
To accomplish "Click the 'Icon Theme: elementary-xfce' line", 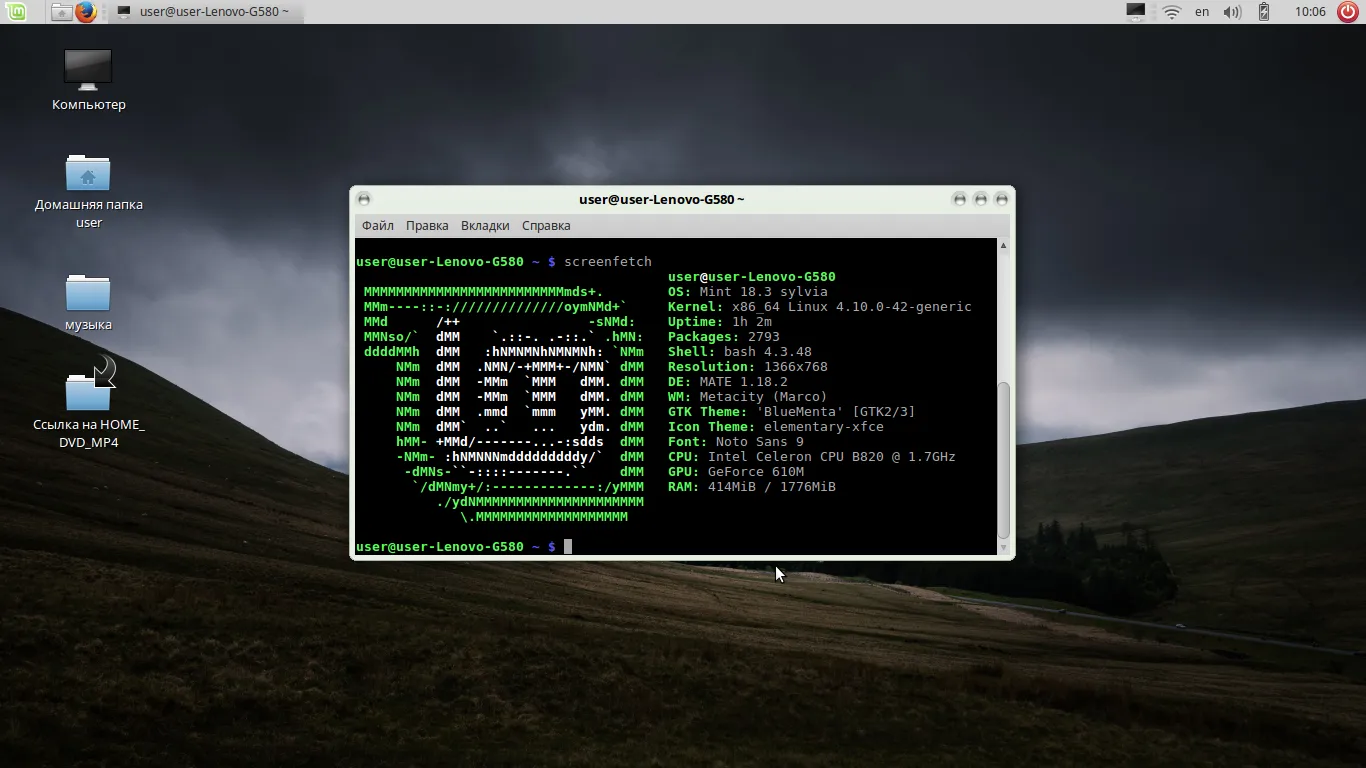I will (776, 427).
